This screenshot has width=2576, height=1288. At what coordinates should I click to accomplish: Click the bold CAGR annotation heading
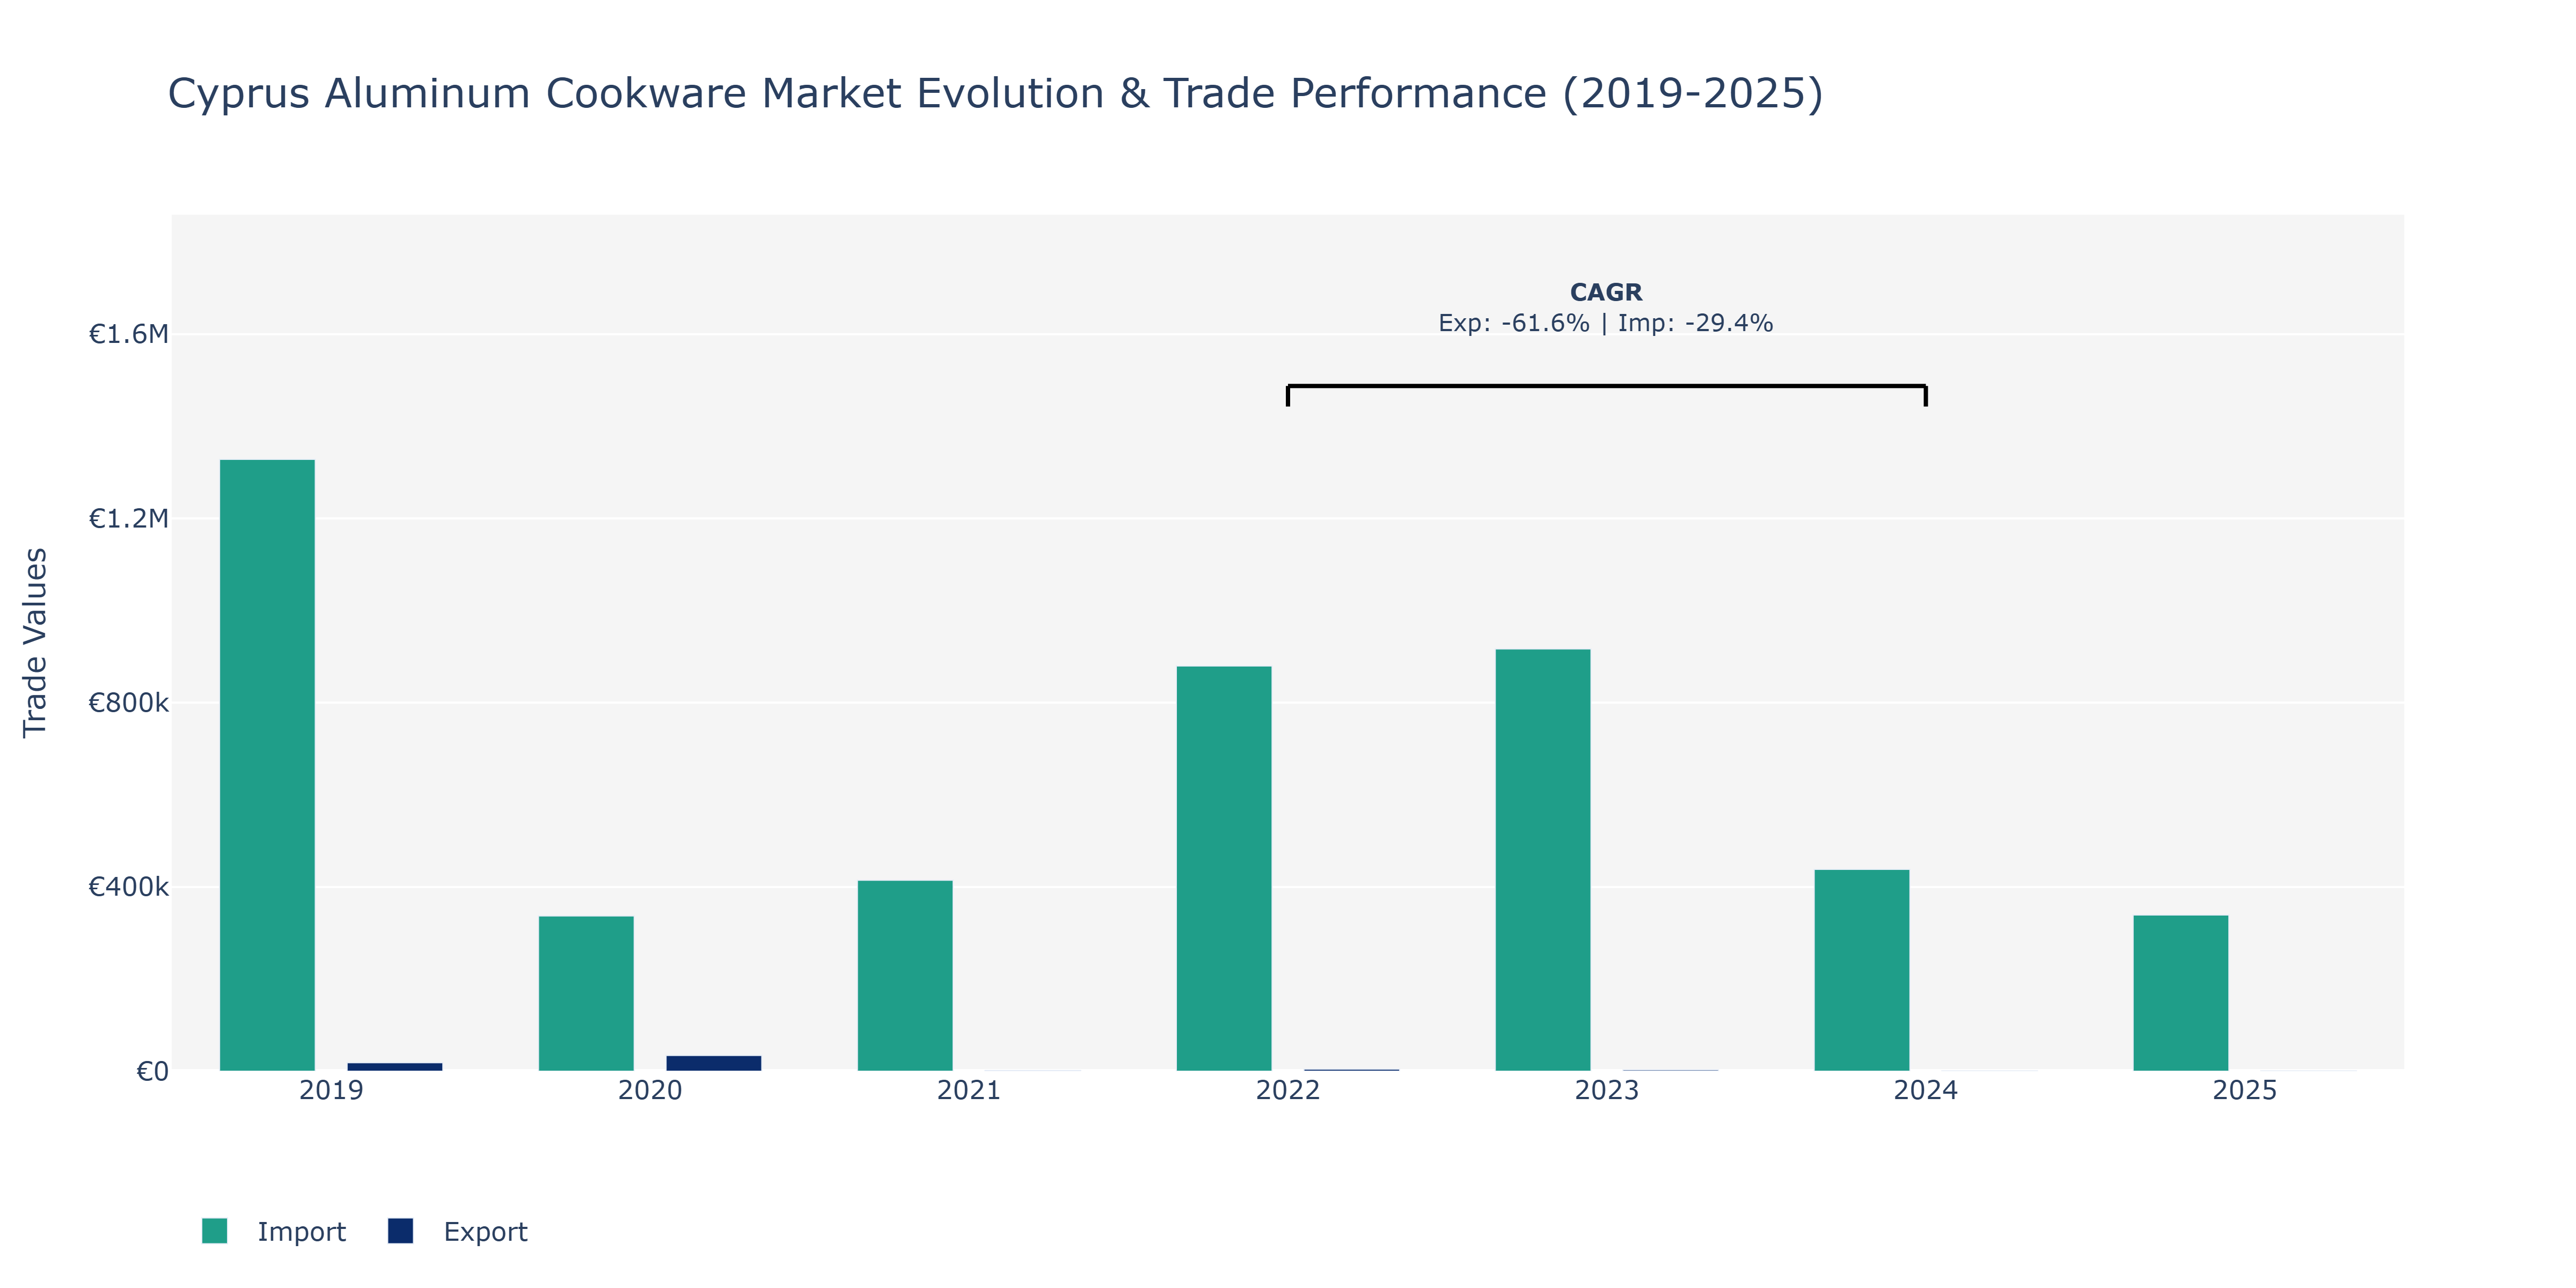(1606, 292)
